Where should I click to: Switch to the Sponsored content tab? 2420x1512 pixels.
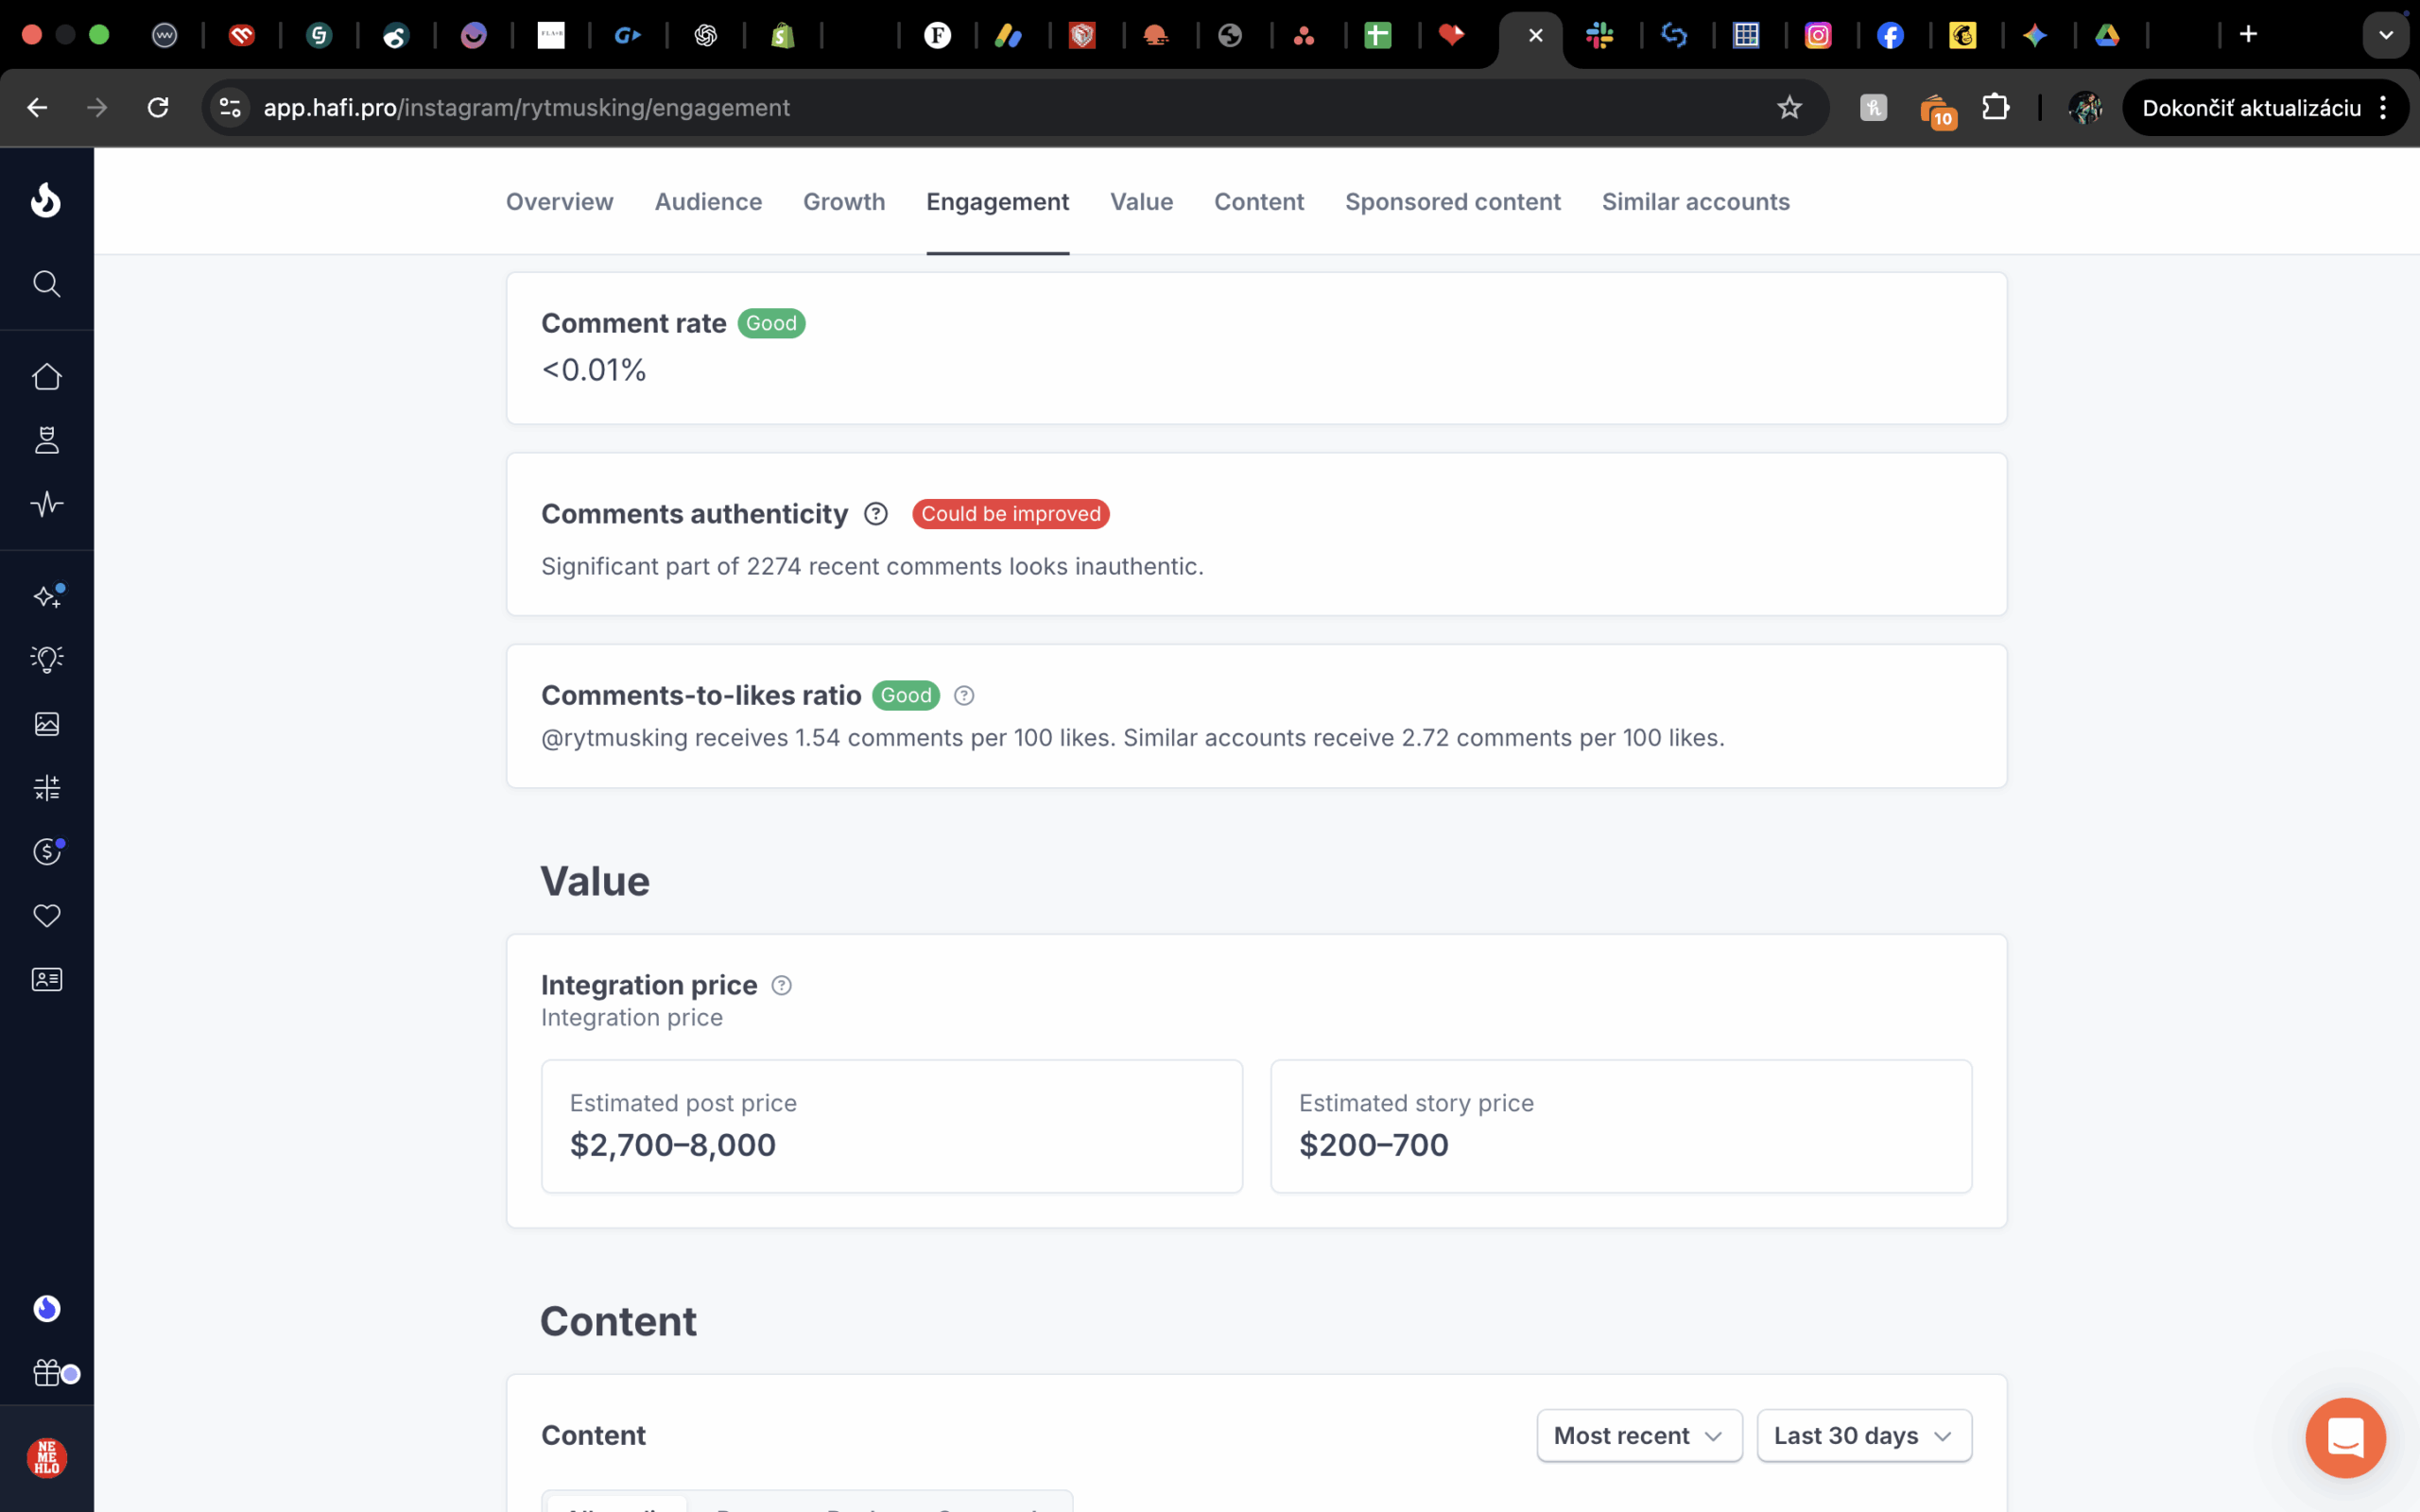coord(1452,202)
